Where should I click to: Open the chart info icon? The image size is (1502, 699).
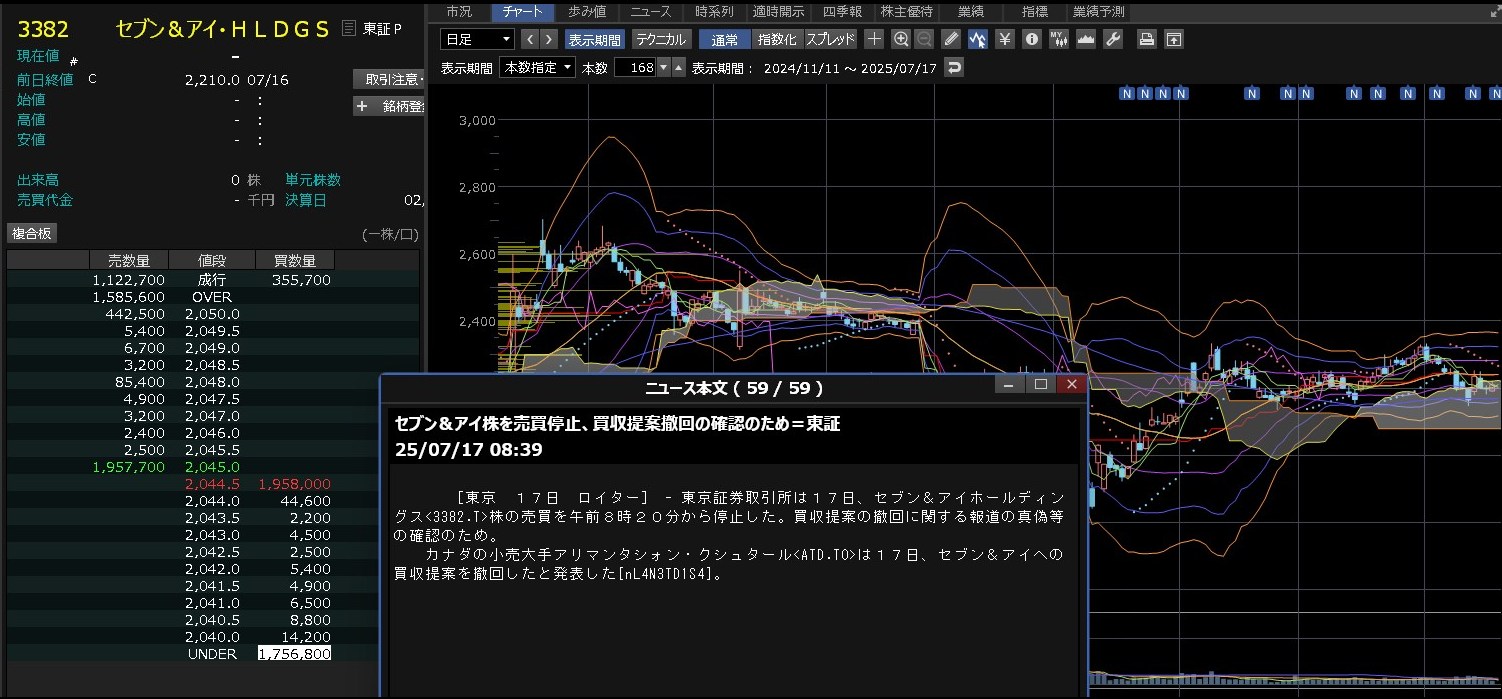click(1032, 39)
